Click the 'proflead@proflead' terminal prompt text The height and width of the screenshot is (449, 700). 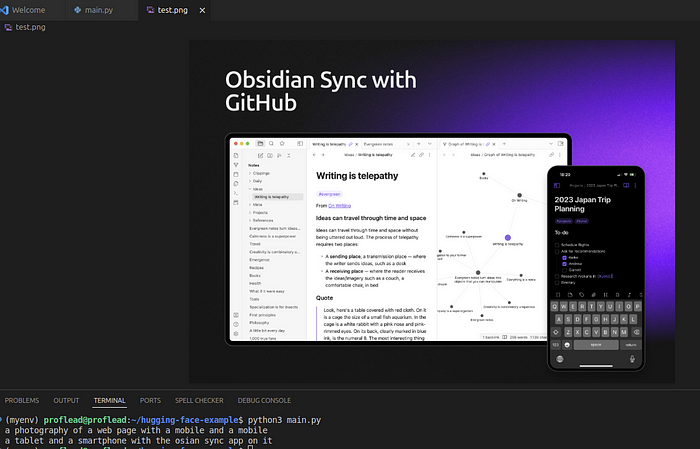coord(85,420)
